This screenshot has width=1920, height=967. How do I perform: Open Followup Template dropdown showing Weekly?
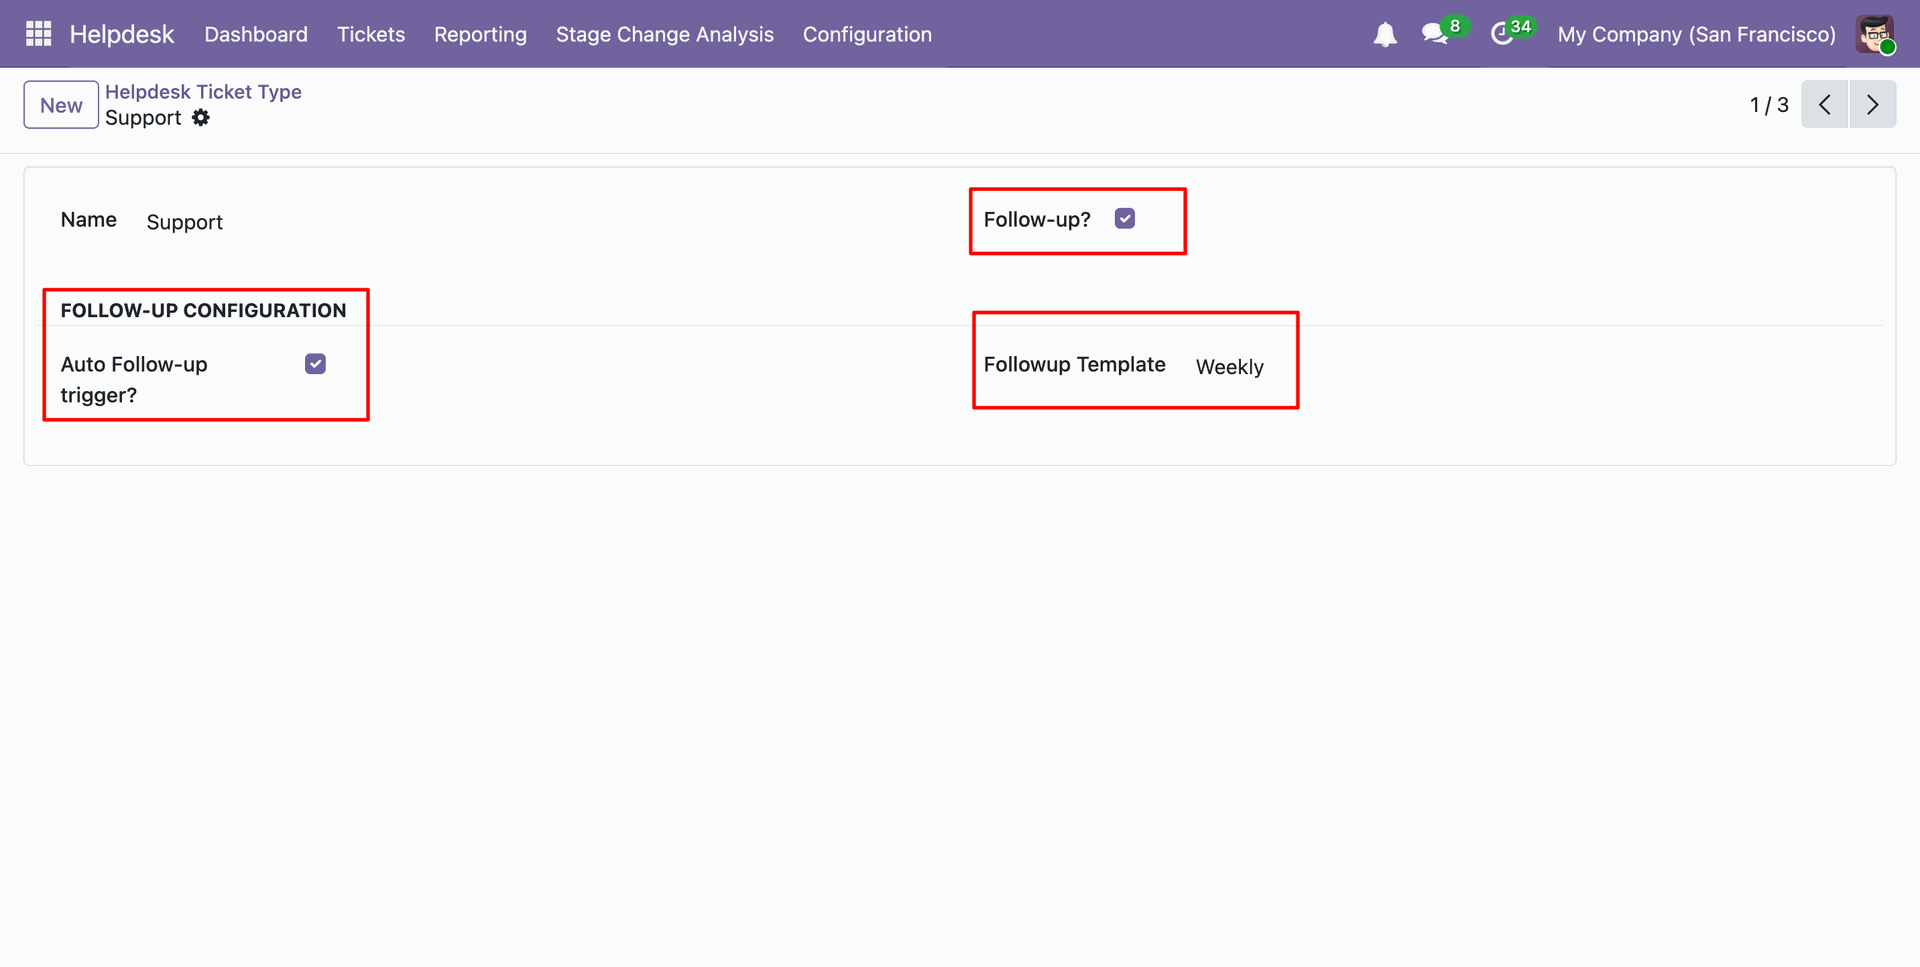pyautogui.click(x=1230, y=367)
